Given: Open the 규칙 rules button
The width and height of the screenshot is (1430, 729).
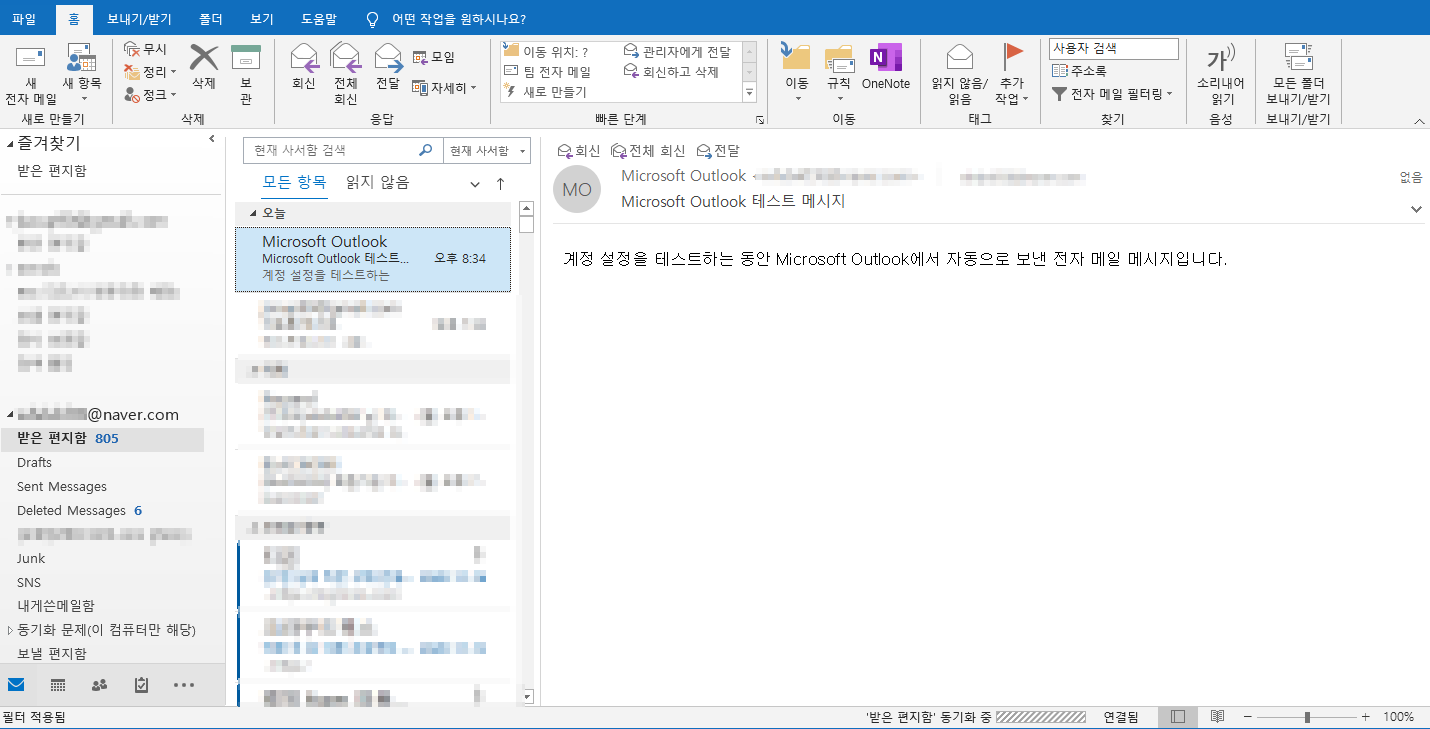Looking at the screenshot, I should click(x=839, y=73).
